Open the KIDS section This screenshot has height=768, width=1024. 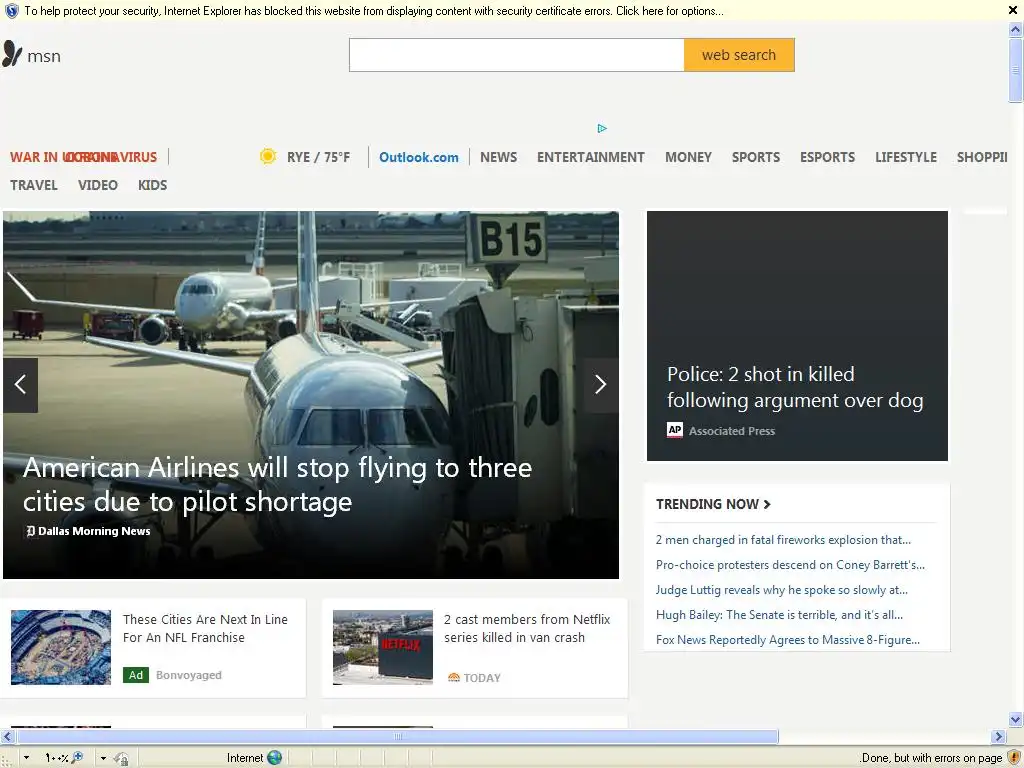pyautogui.click(x=152, y=185)
